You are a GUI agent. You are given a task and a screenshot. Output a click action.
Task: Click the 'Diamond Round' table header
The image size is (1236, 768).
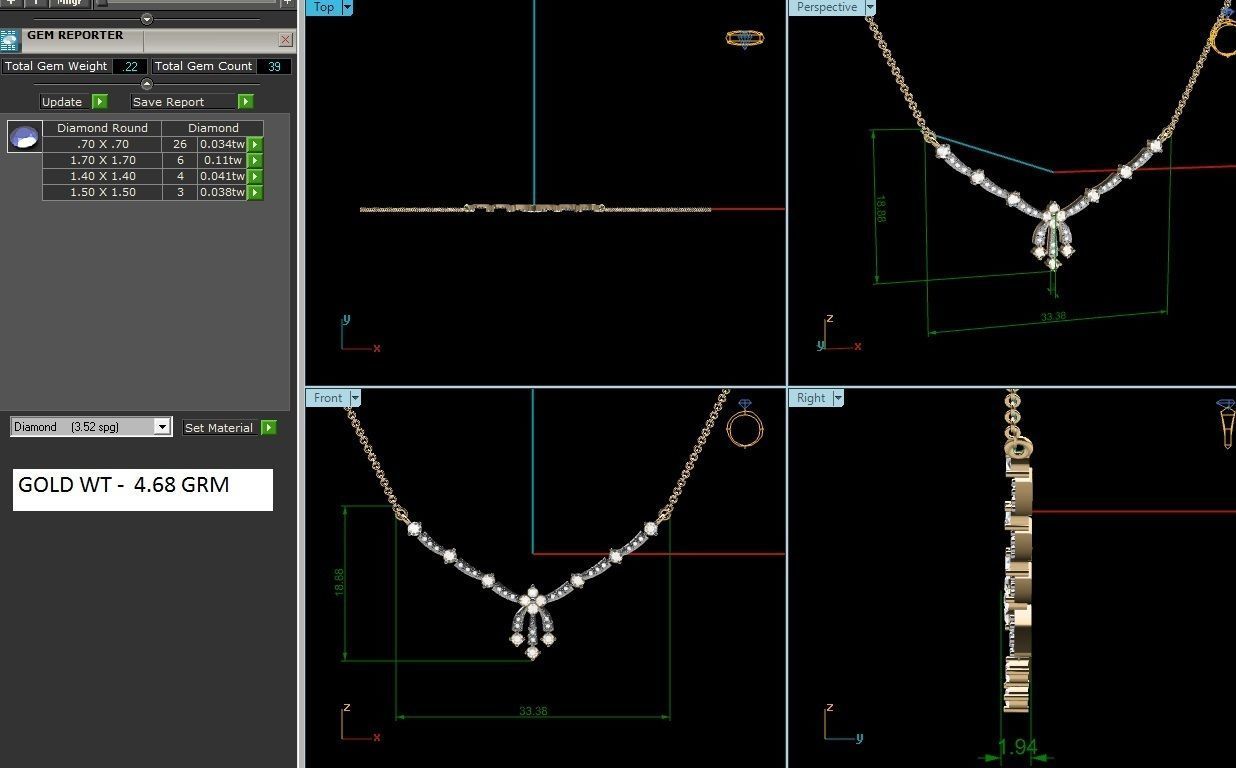click(x=102, y=128)
